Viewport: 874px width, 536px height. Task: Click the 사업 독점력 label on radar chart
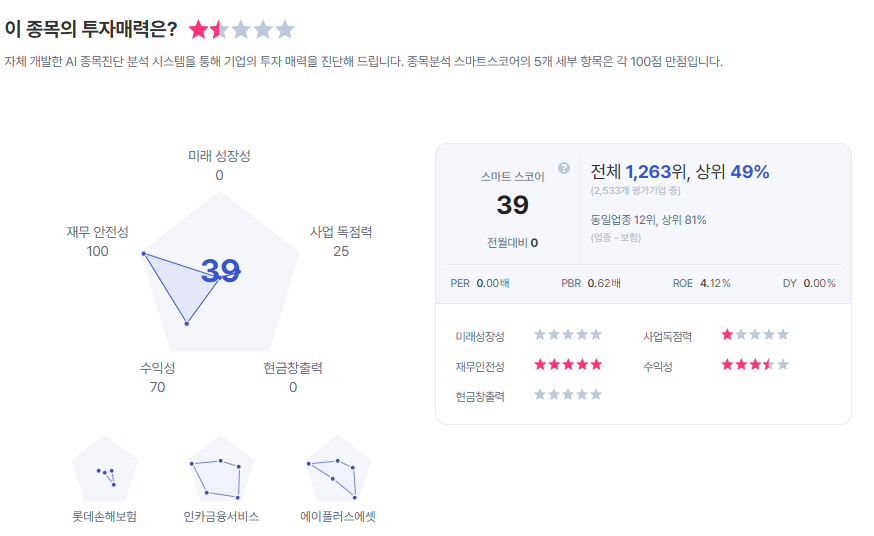point(341,232)
